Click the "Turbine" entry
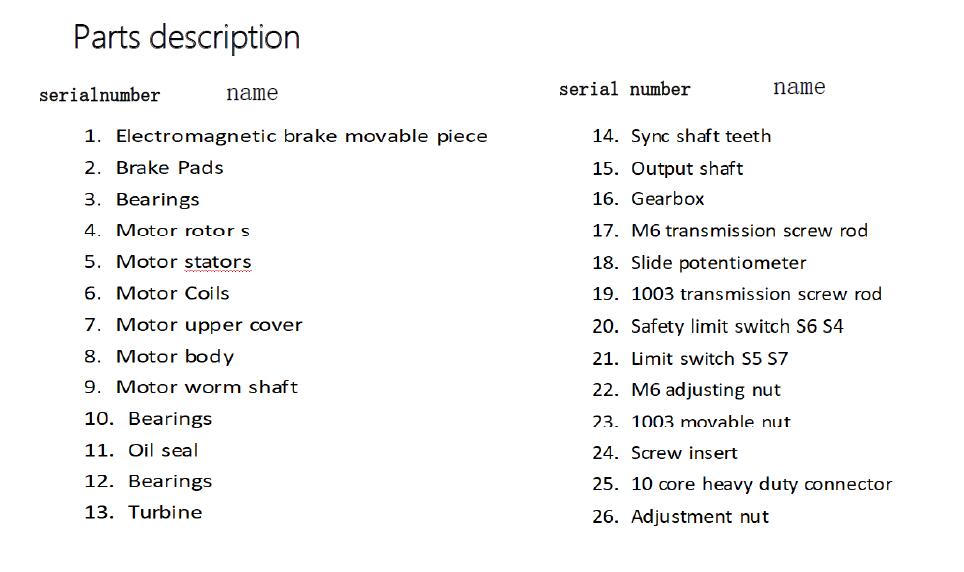964x572 pixels. 164,512
